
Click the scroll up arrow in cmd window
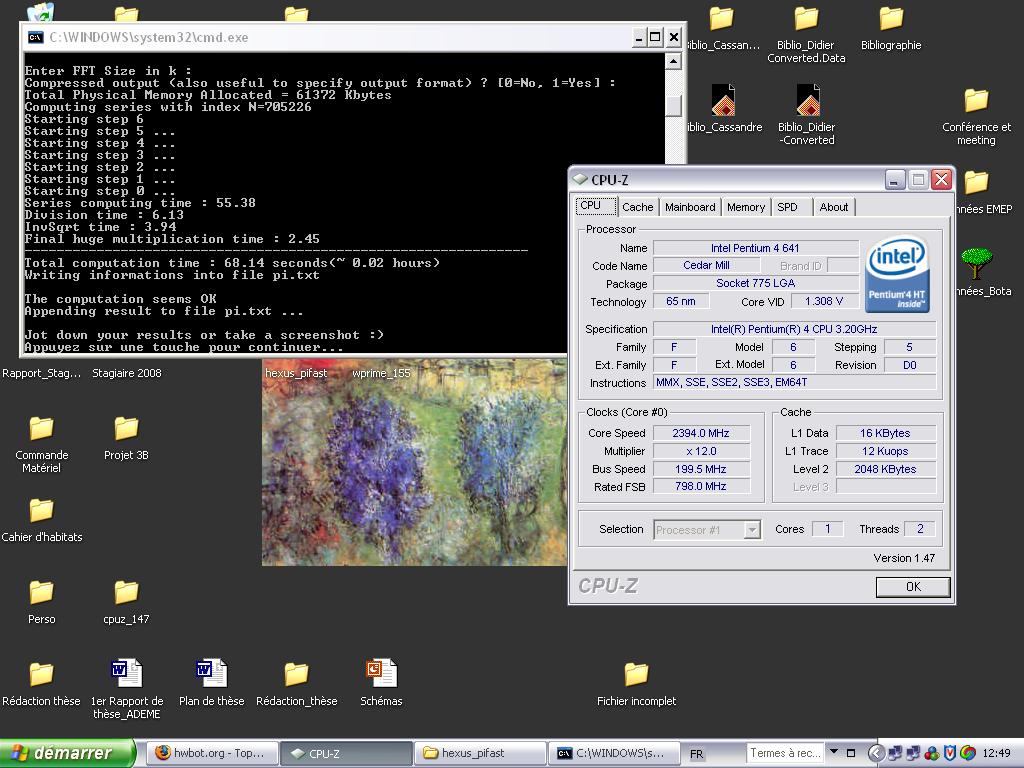[673, 61]
